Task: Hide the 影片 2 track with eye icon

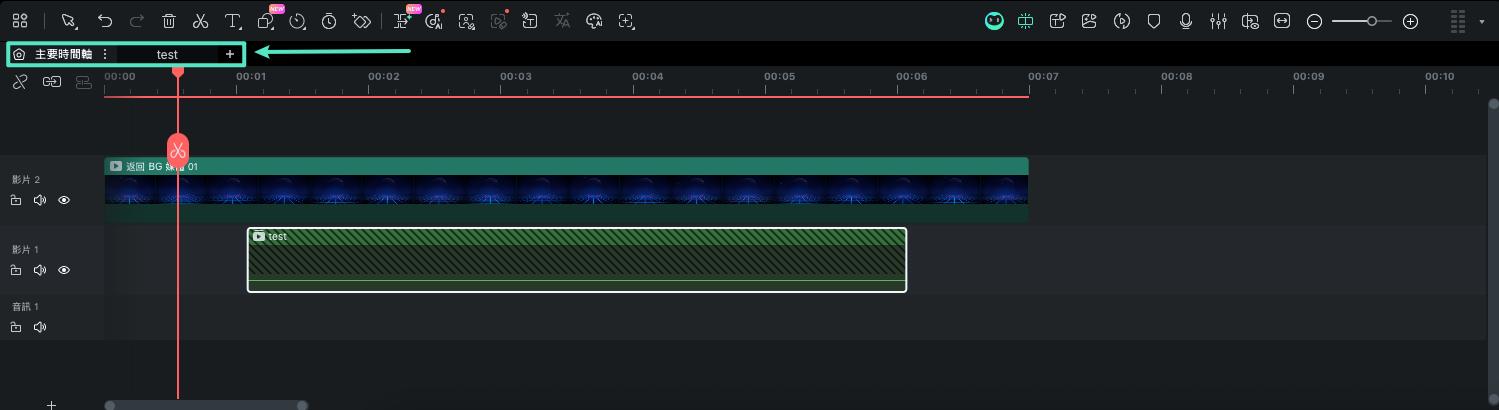Action: (64, 200)
